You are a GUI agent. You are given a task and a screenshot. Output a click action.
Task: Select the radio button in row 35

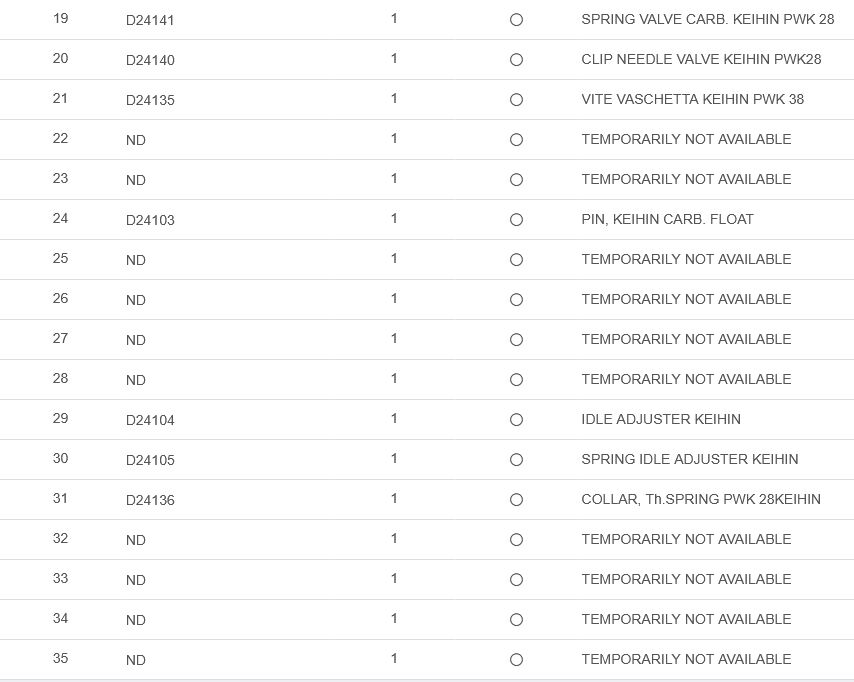[x=516, y=660]
